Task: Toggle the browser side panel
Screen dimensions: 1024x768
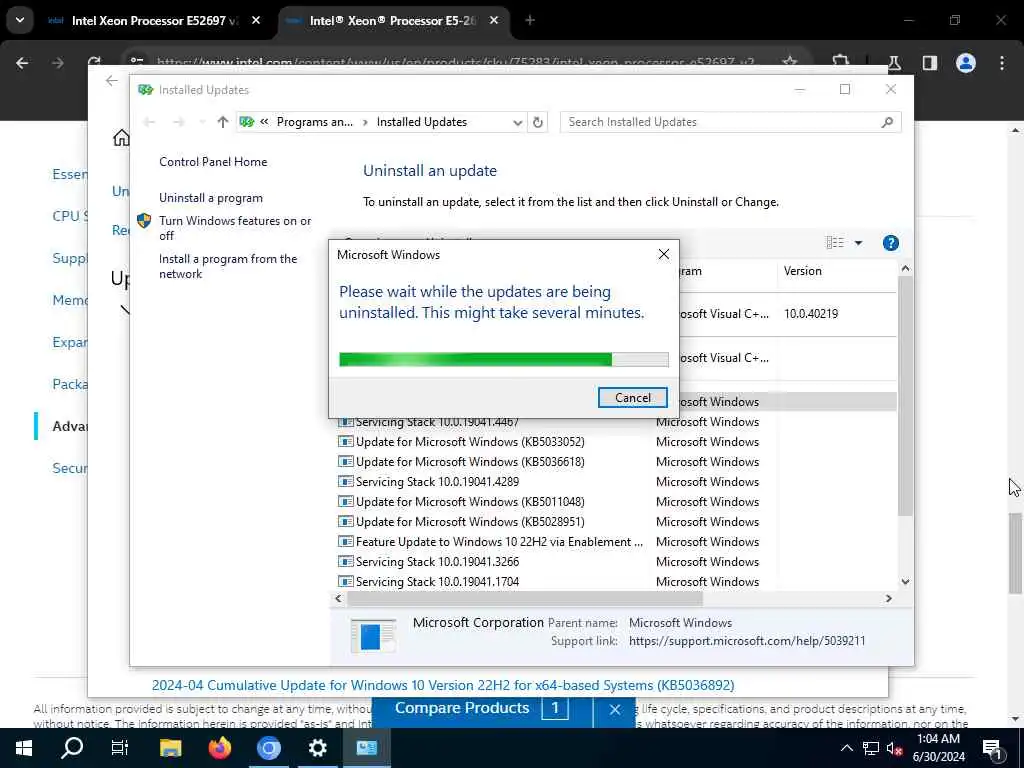Action: pos(930,63)
